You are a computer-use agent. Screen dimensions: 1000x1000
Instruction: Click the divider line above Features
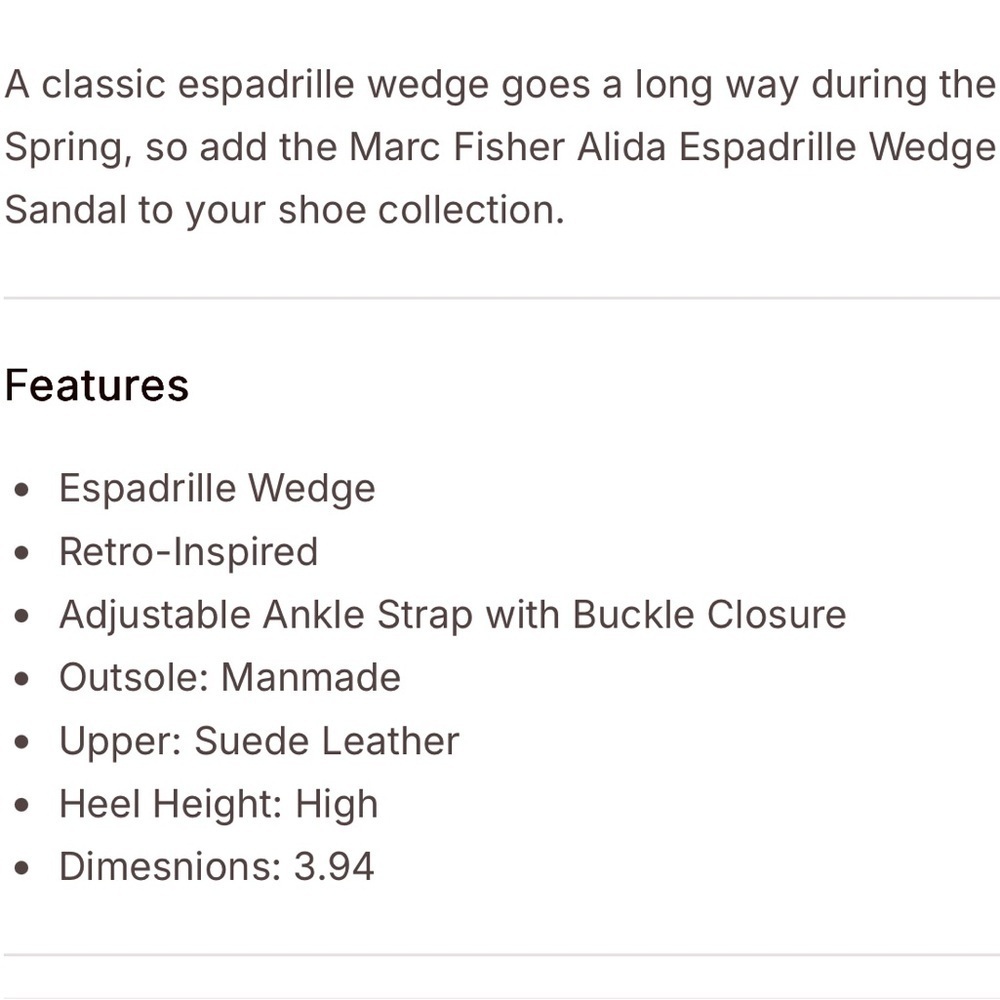tap(500, 298)
